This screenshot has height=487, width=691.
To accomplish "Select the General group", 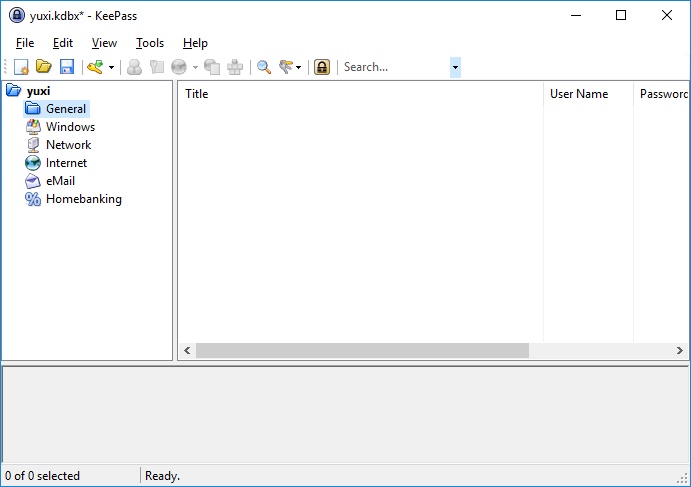I will pos(66,109).
